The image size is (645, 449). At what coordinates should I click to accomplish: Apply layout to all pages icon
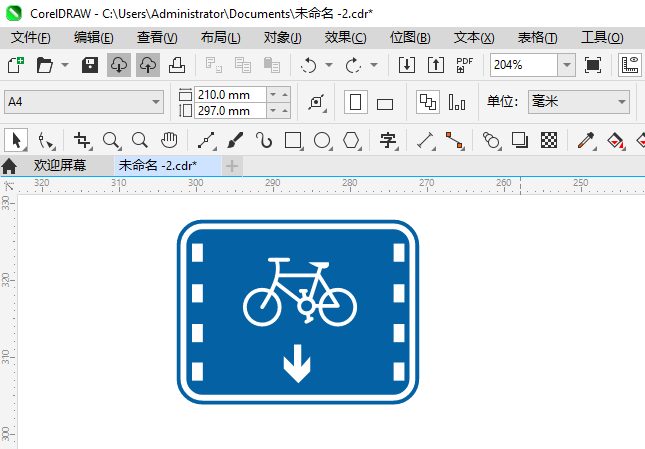click(x=428, y=102)
